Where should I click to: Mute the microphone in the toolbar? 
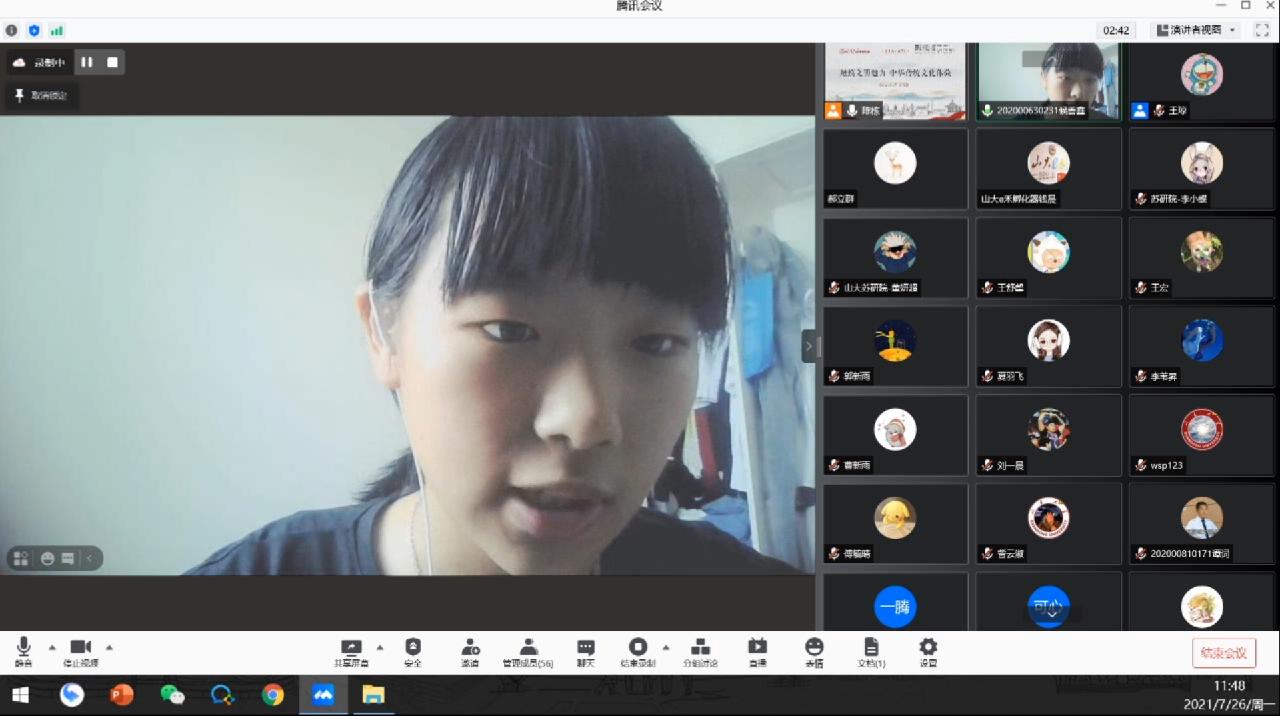[23, 651]
